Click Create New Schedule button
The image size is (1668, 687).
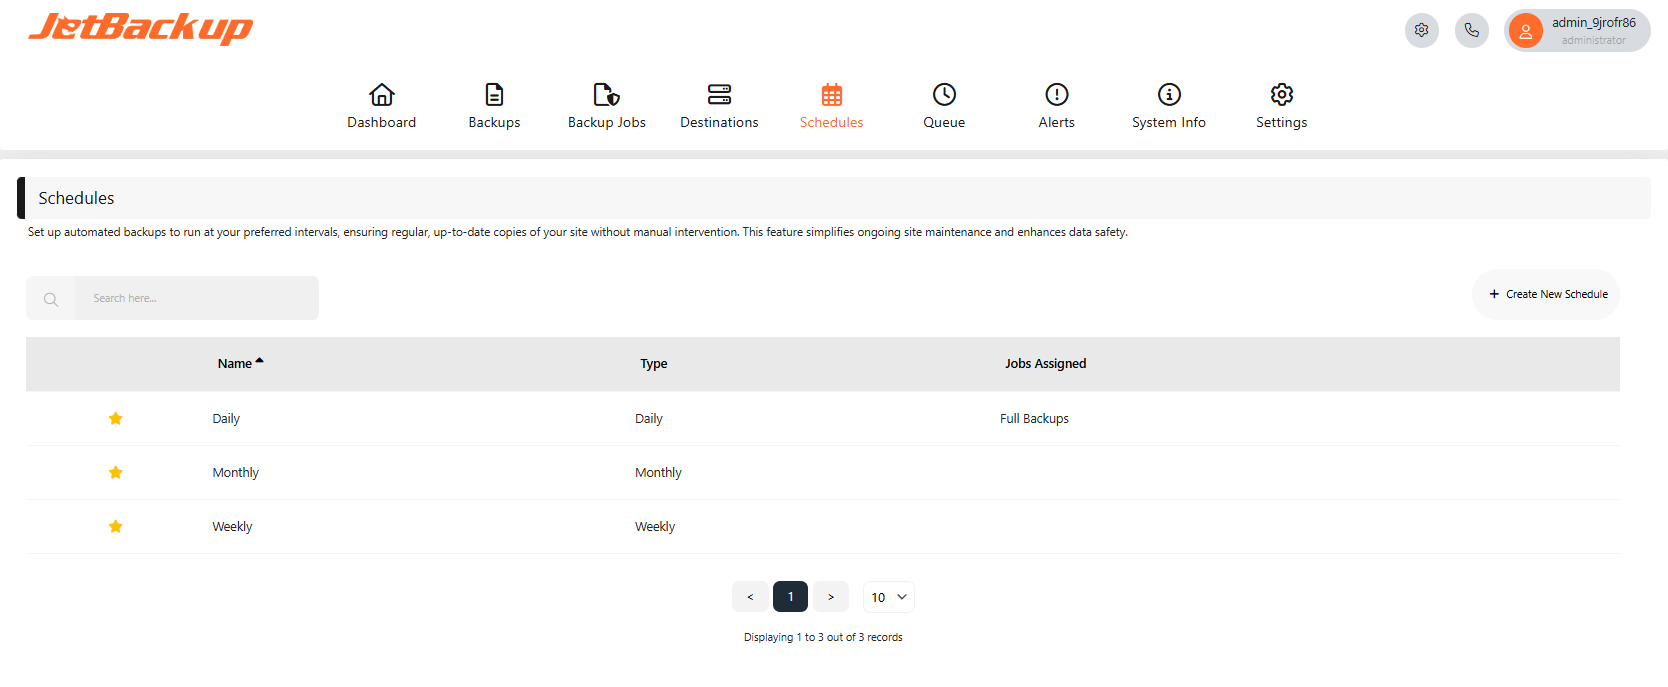click(1546, 294)
